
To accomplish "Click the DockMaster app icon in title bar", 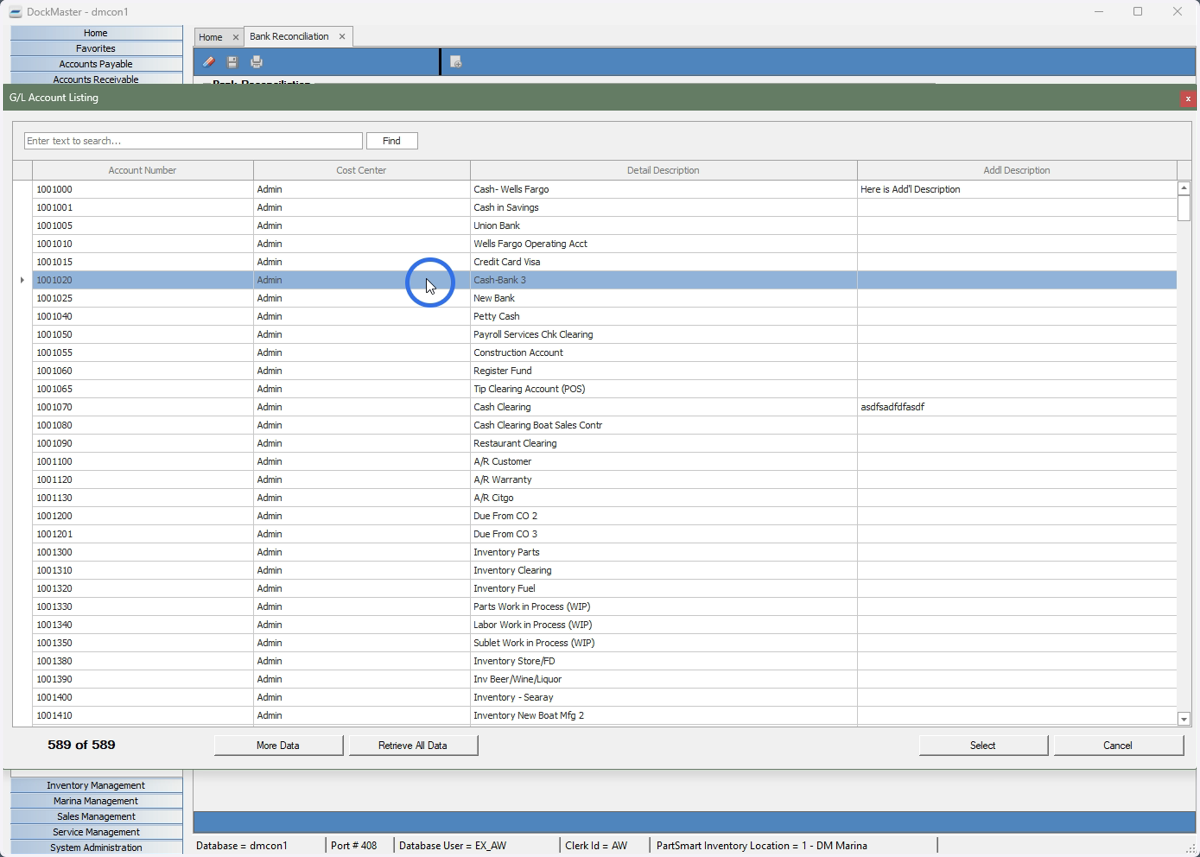I will point(16,12).
